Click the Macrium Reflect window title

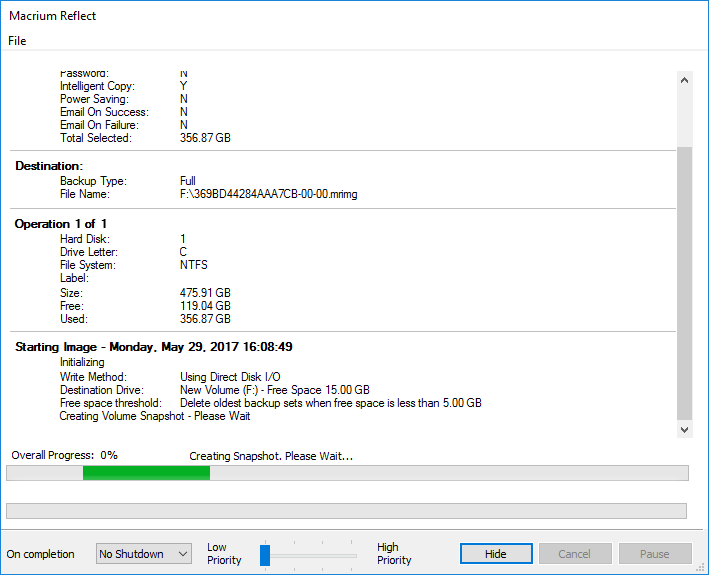click(x=52, y=16)
